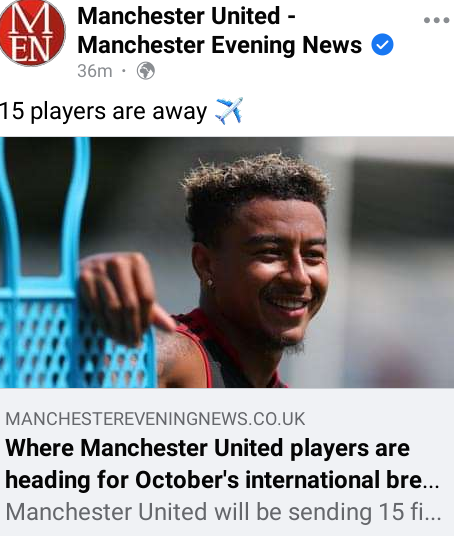Open the page name Manchester Evening News

[x=219, y=45]
